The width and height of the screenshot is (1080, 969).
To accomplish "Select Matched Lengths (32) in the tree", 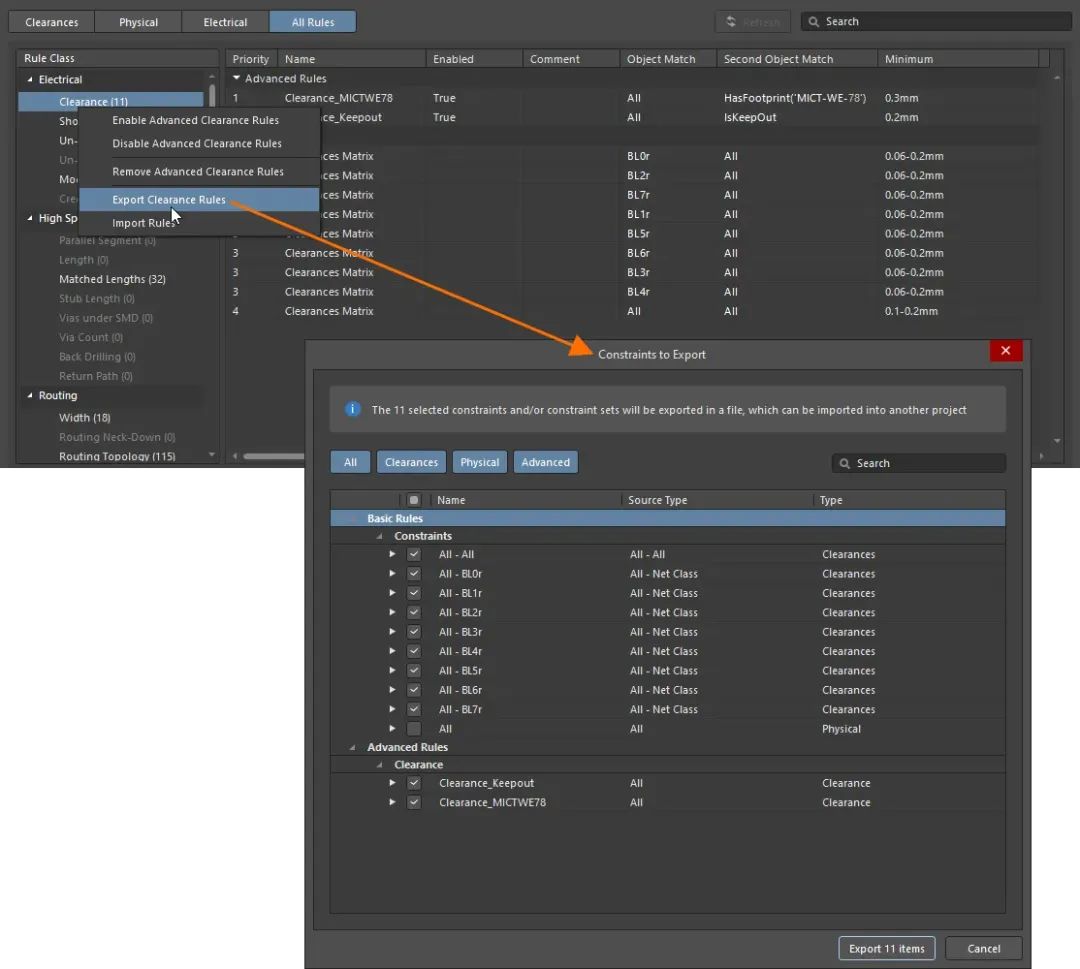I will 112,279.
